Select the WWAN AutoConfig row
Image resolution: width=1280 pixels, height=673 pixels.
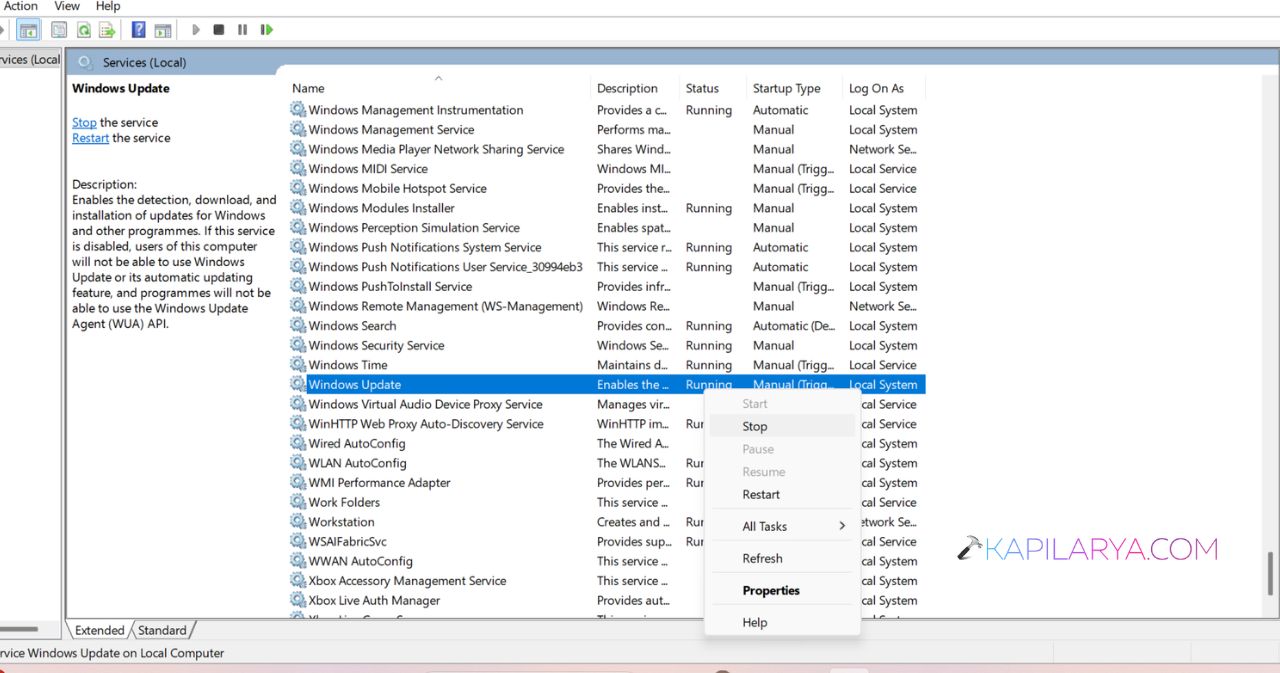[x=606, y=561]
